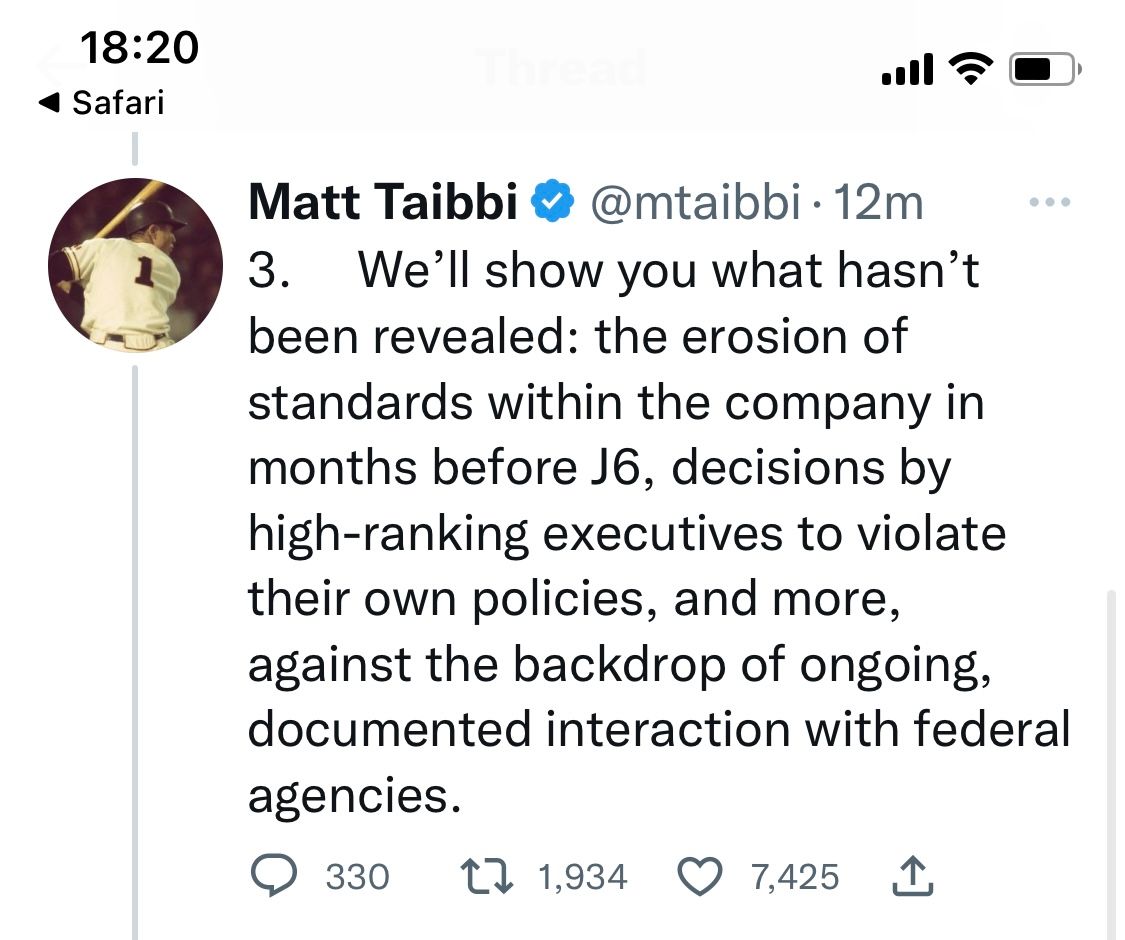Like the tweet with the heart icon
Image resolution: width=1125 pixels, height=940 pixels.
point(700,877)
